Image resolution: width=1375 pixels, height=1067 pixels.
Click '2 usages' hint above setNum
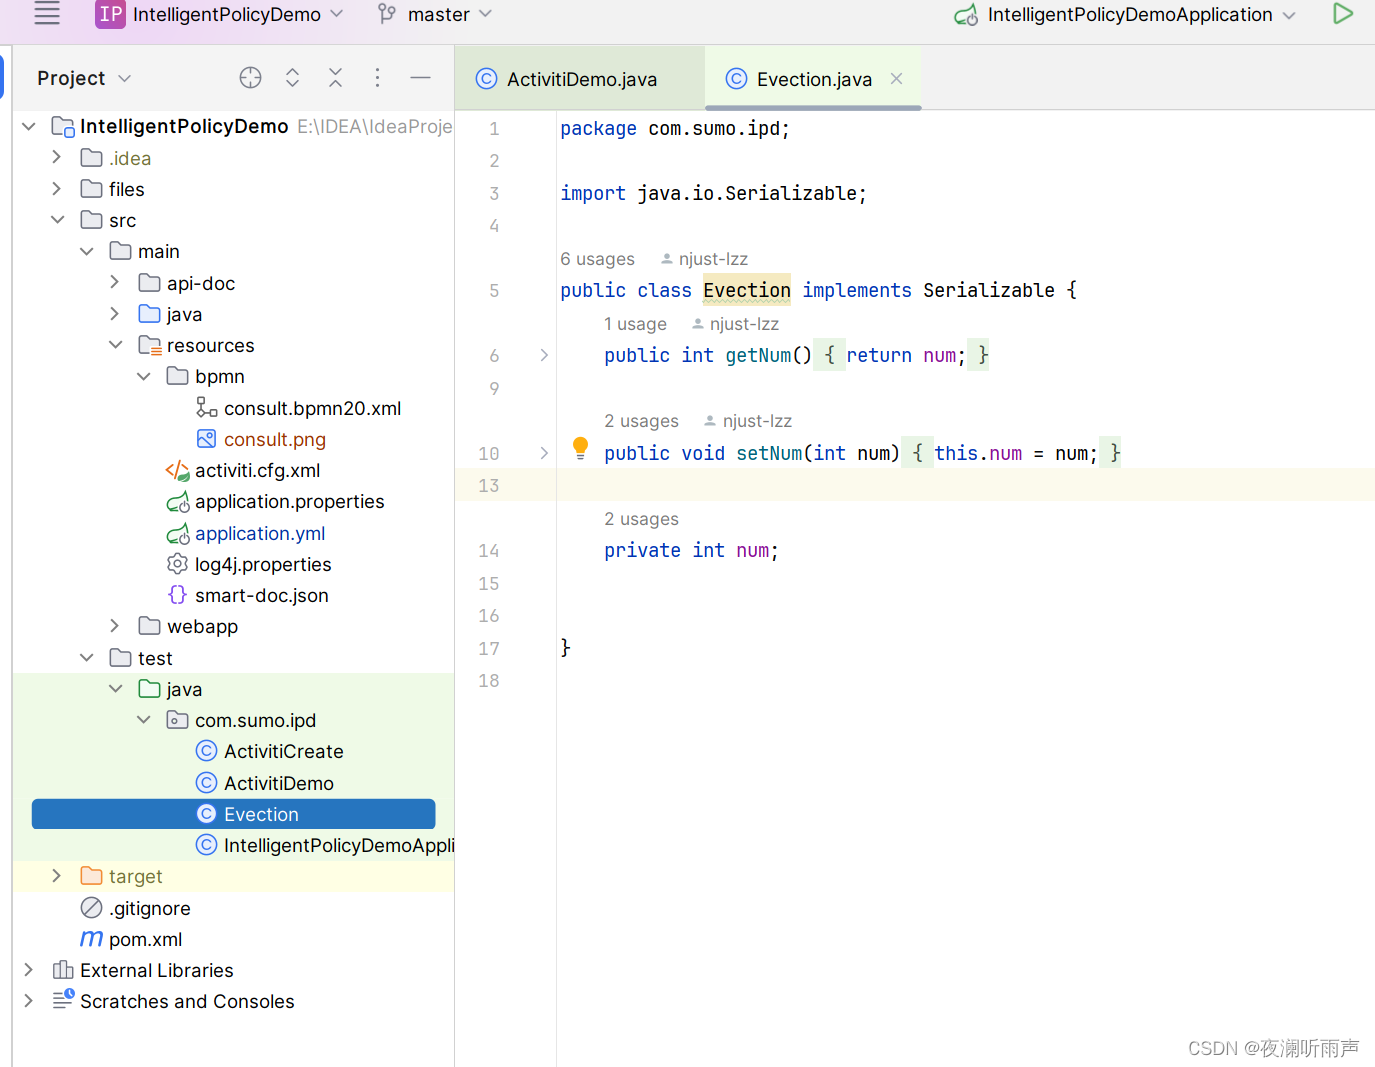tap(641, 421)
